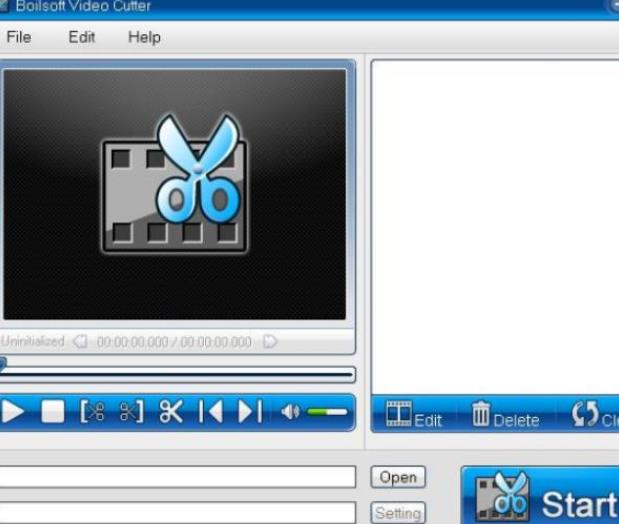Set the clip start mark
Screen dimensions: 619x524
(93, 411)
